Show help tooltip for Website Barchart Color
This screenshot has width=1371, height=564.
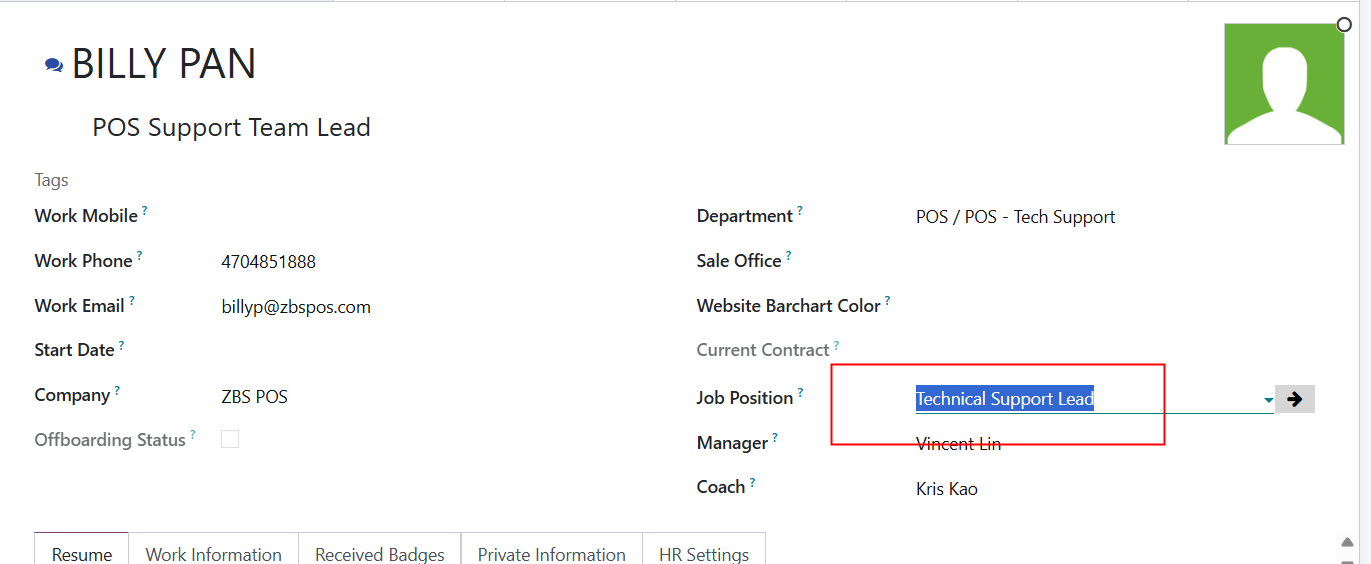(x=887, y=300)
